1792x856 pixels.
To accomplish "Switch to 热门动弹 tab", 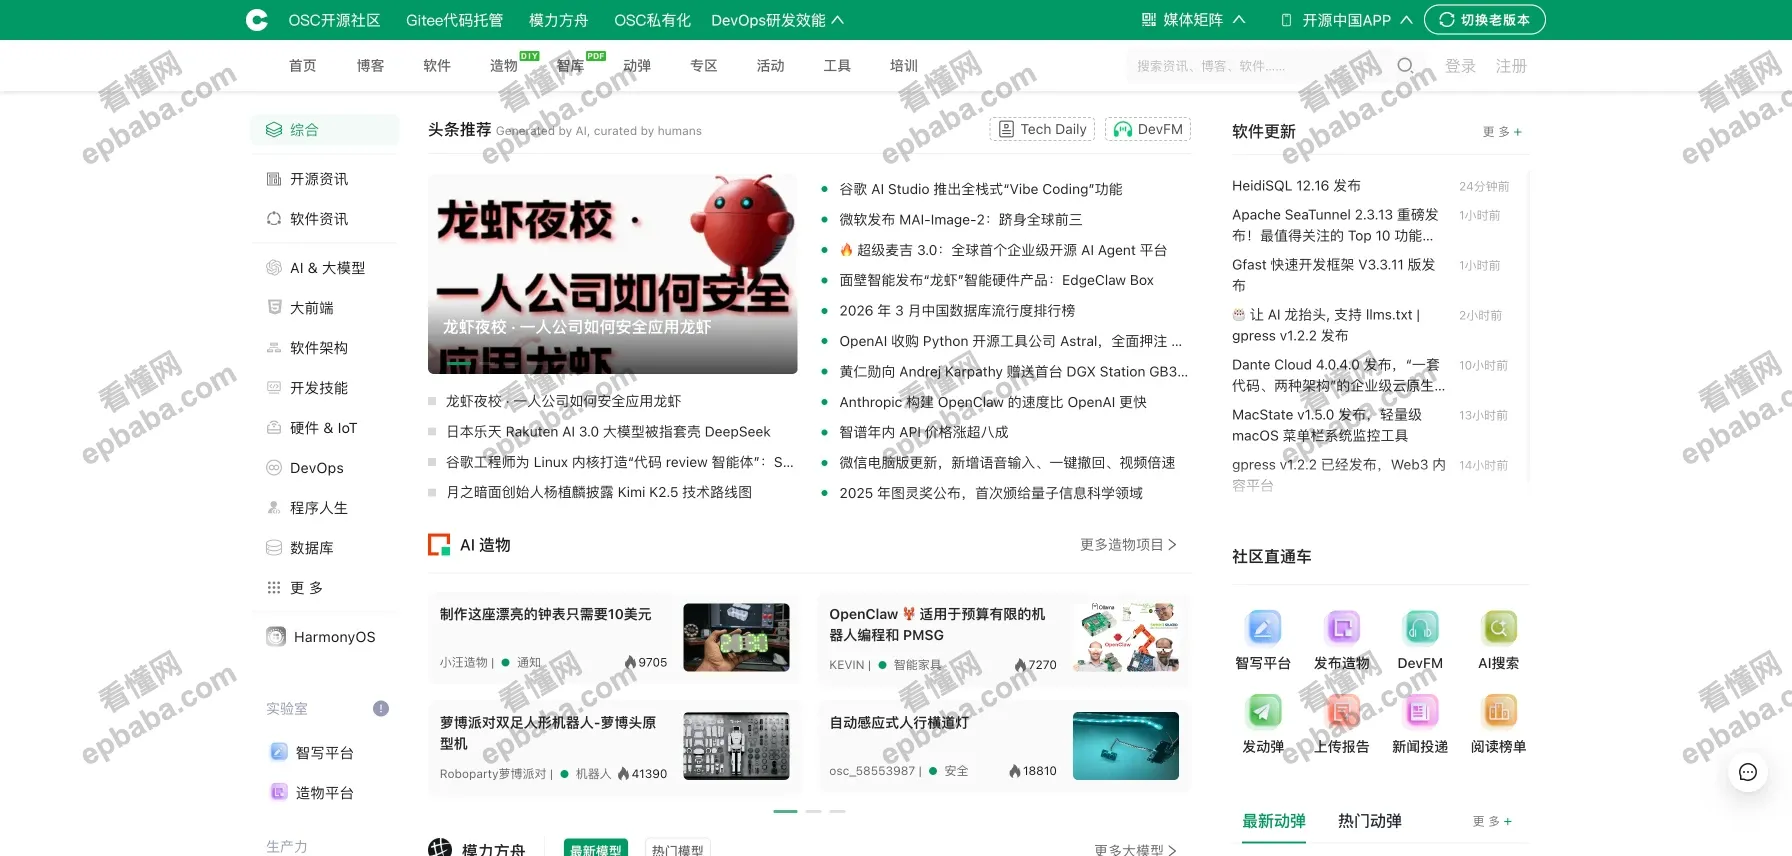I will pyautogui.click(x=1370, y=821).
